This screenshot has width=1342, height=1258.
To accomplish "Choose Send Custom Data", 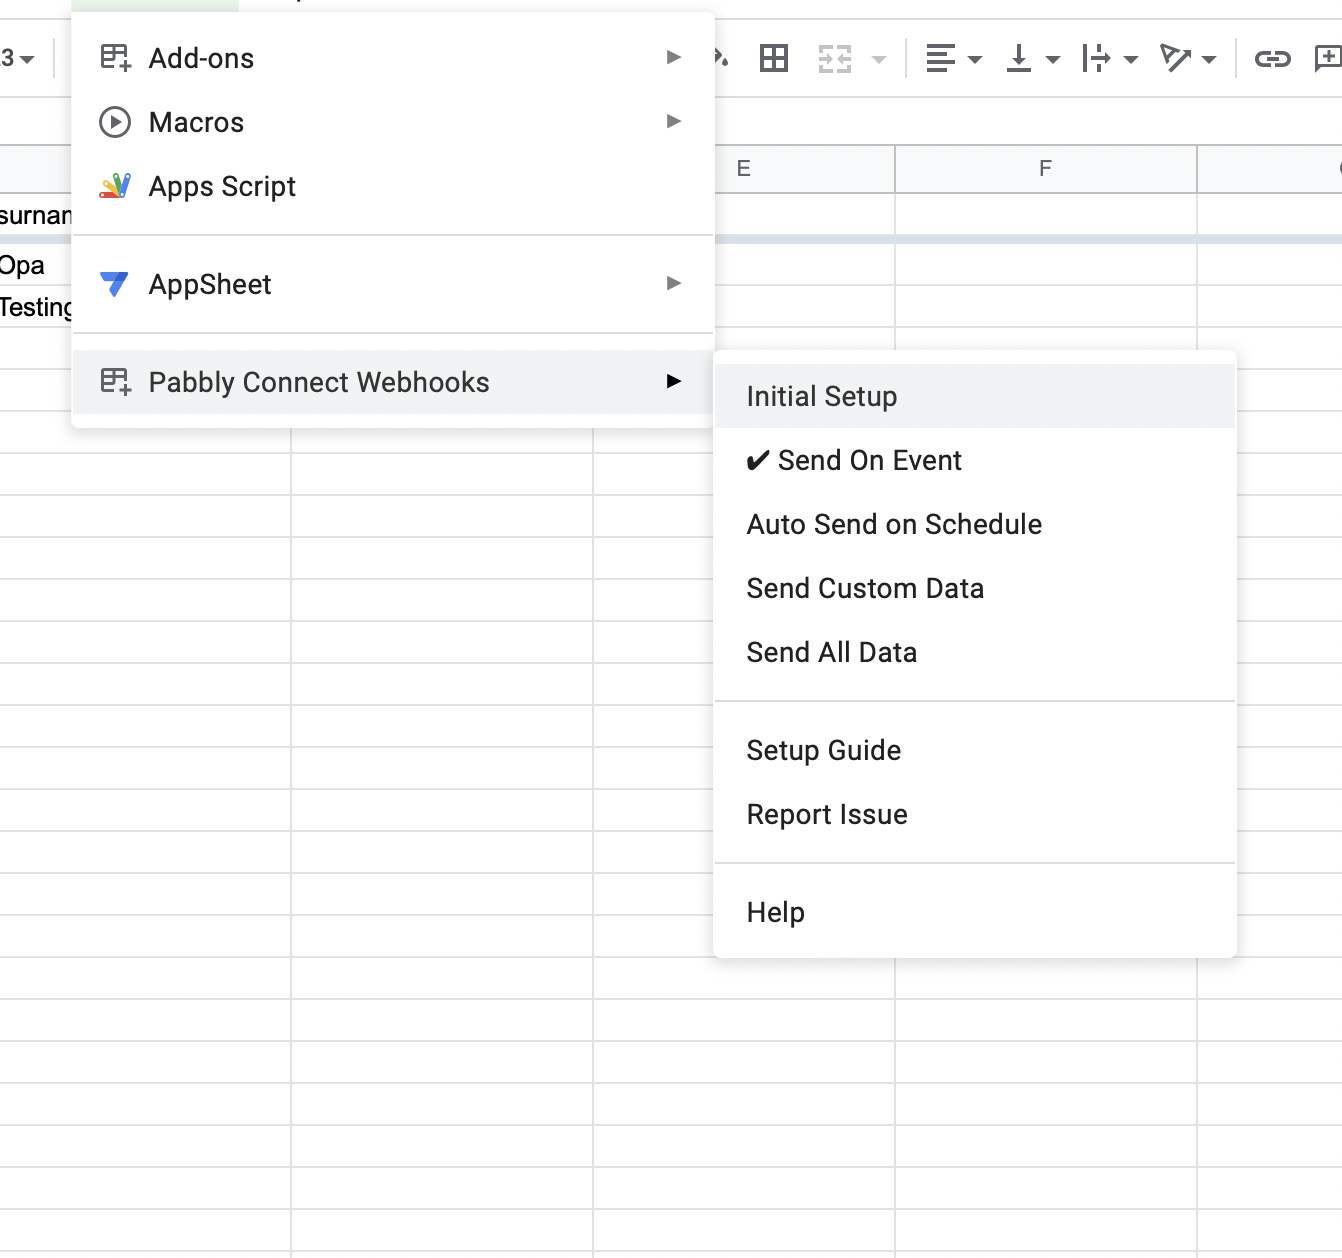I will click(975, 588).
